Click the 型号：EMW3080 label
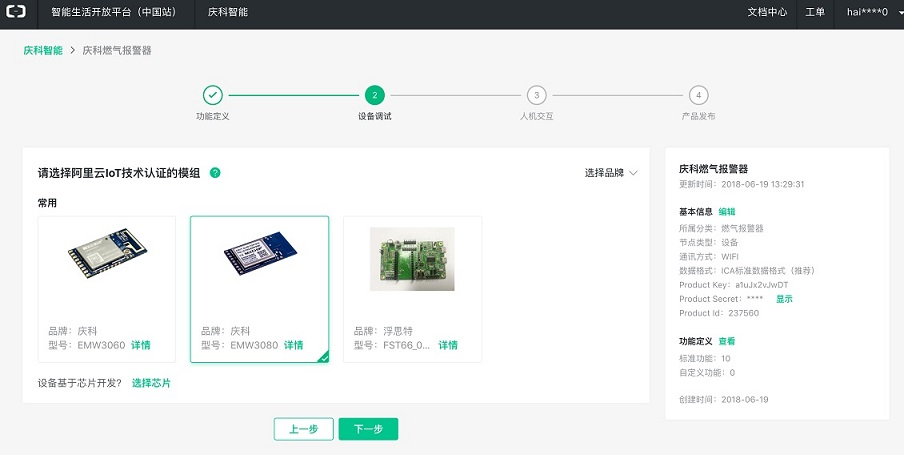Image resolution: width=904 pixels, height=455 pixels. coord(239,345)
